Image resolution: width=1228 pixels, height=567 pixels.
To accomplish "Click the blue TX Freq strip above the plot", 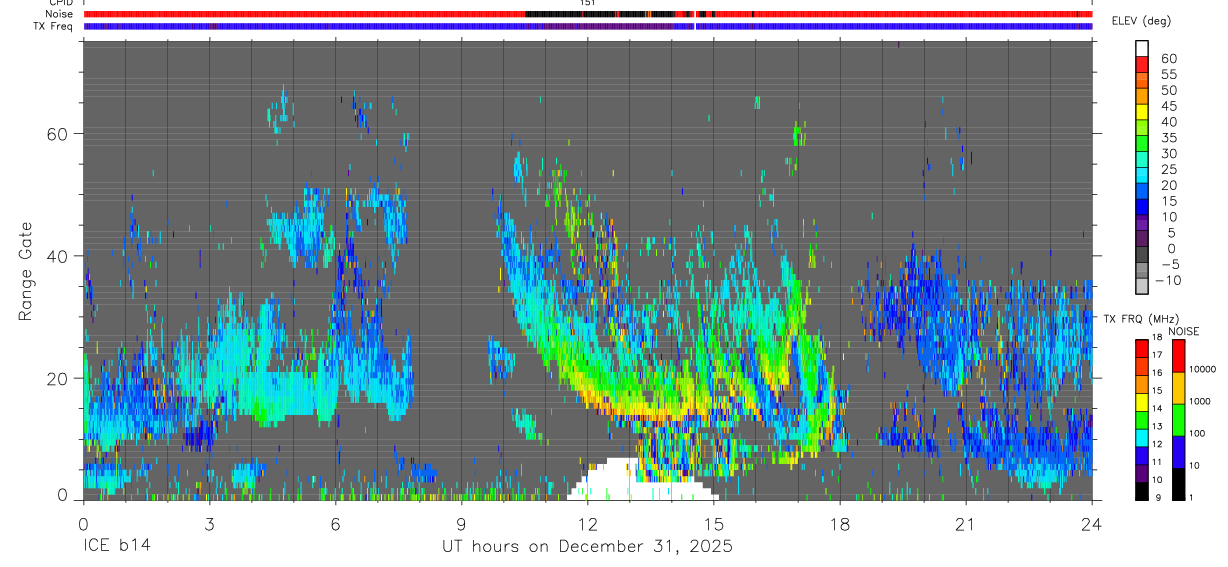I will (588, 27).
